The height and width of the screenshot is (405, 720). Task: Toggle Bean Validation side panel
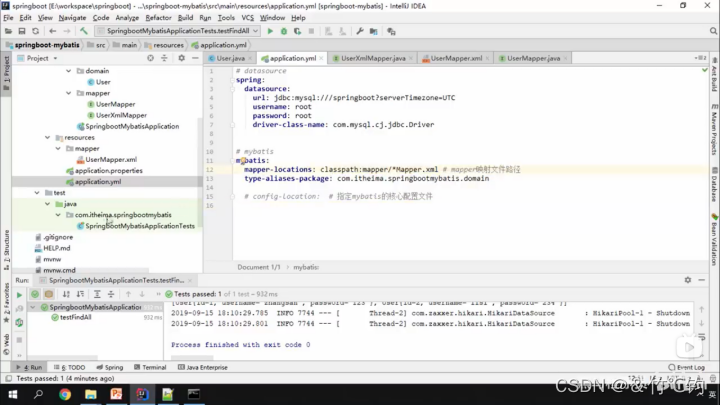click(x=714, y=240)
